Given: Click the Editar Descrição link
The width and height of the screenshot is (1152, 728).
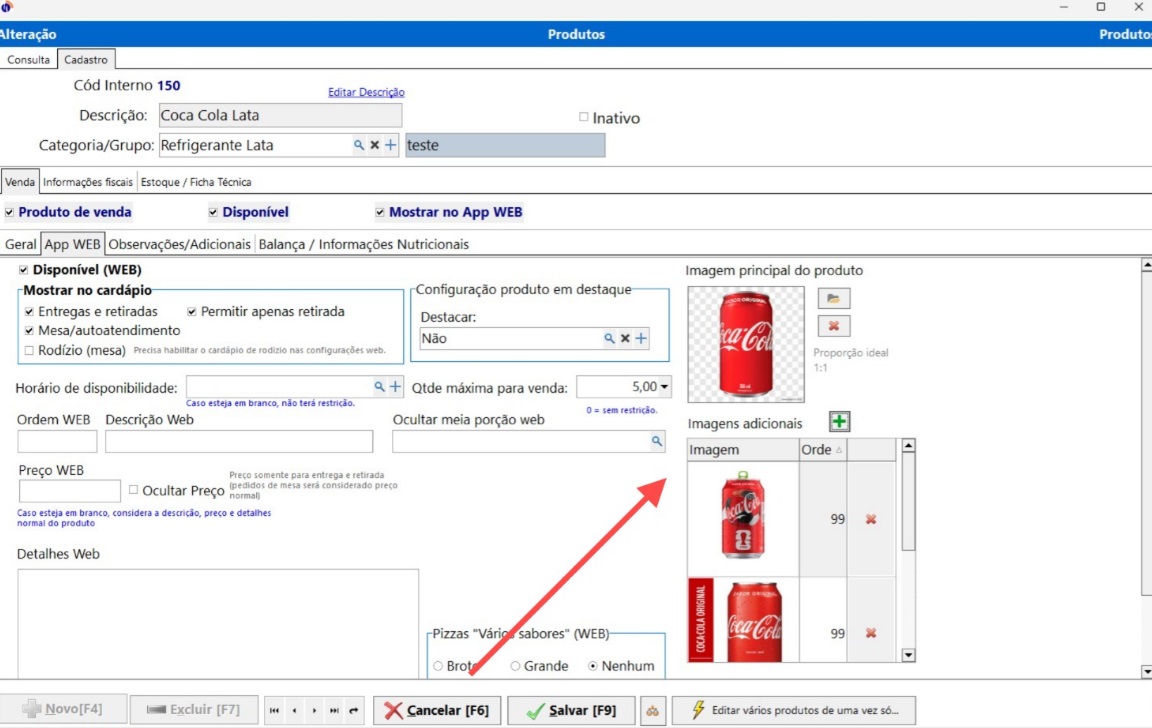Looking at the screenshot, I should coord(366,92).
